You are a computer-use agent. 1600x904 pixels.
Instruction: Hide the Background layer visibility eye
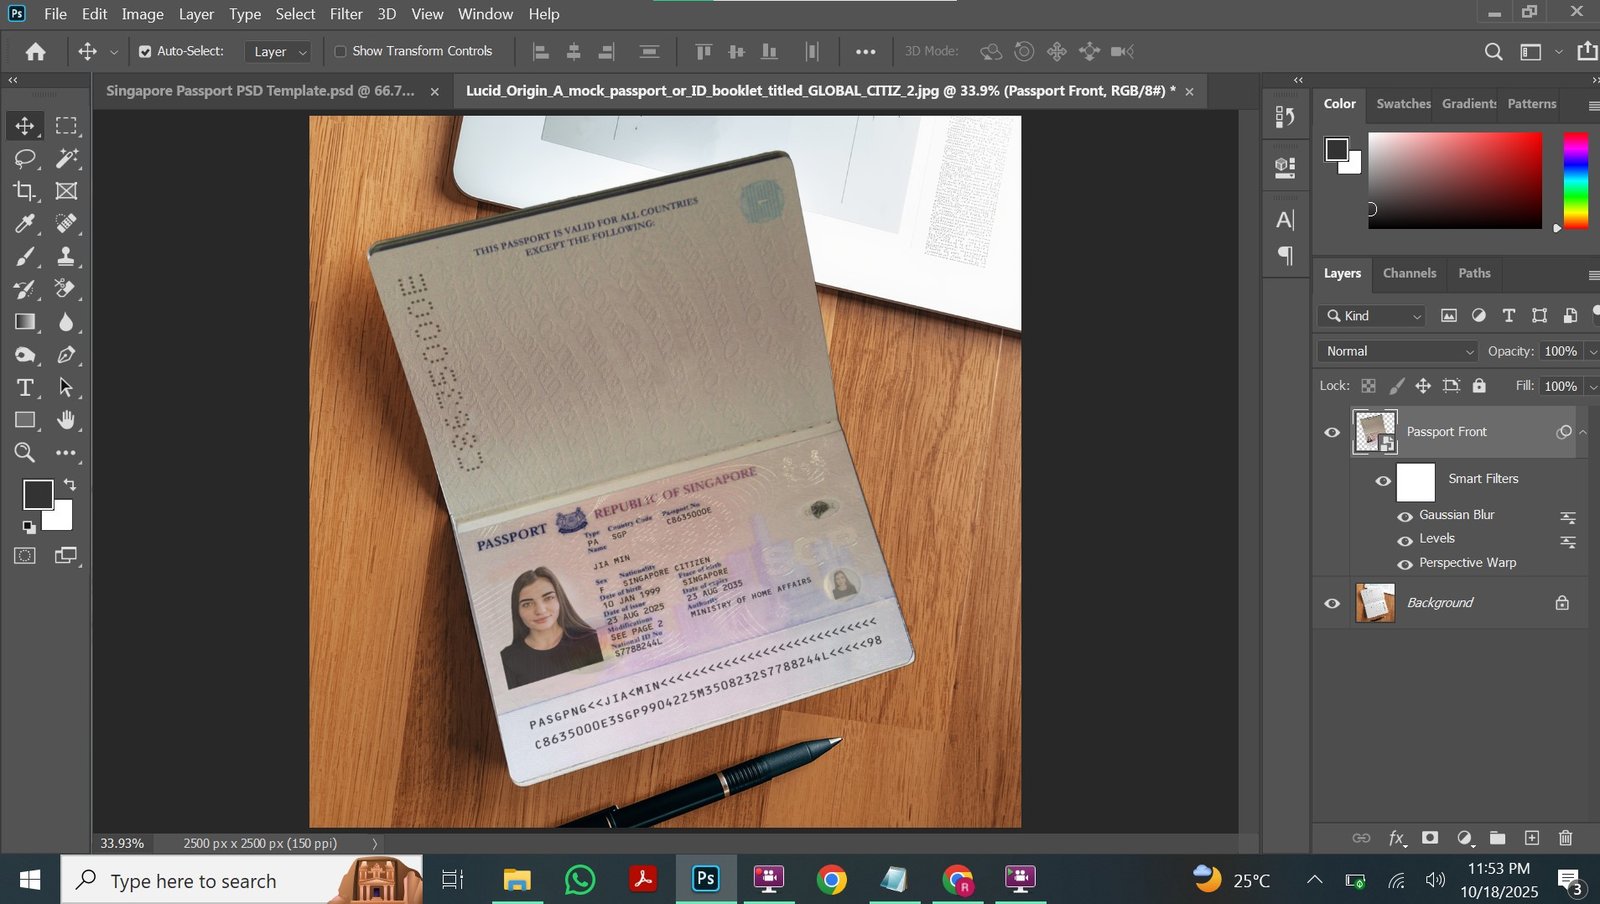pyautogui.click(x=1332, y=603)
